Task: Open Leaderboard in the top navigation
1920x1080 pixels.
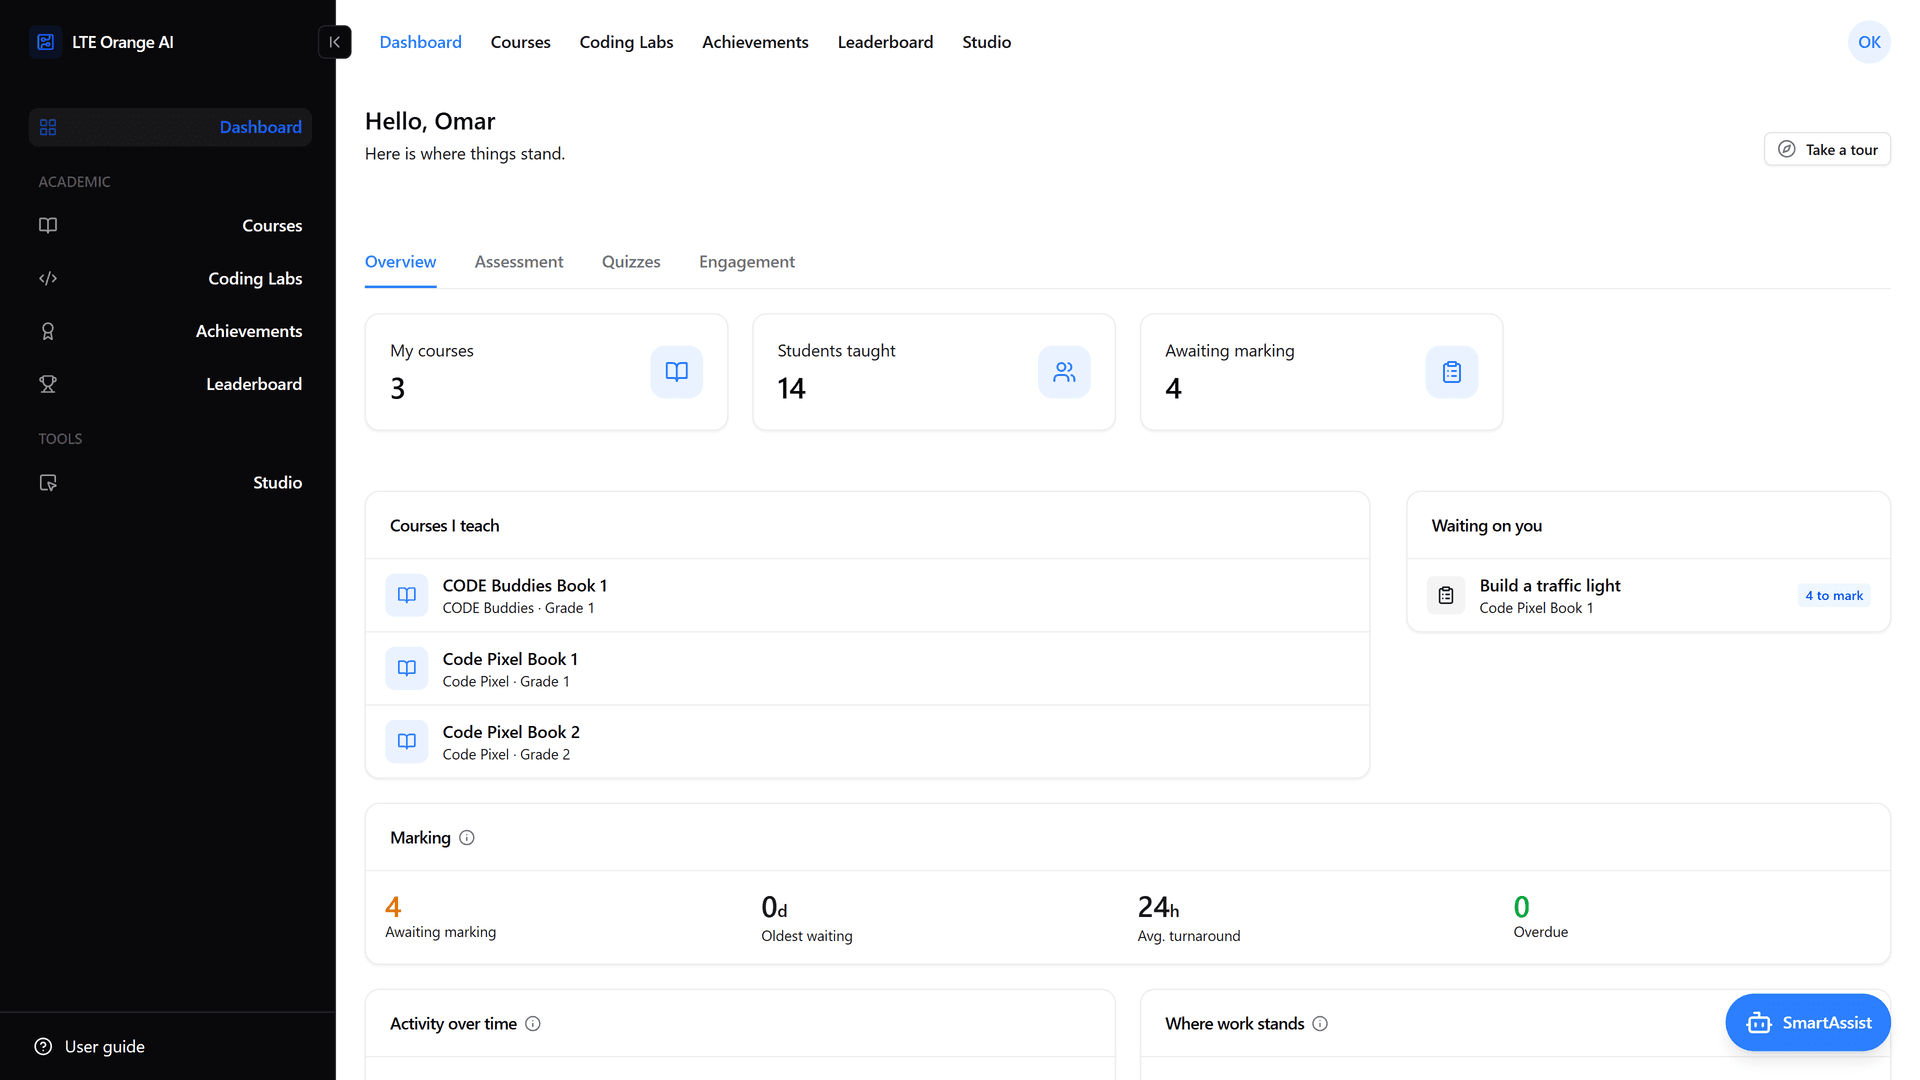Action: point(885,42)
